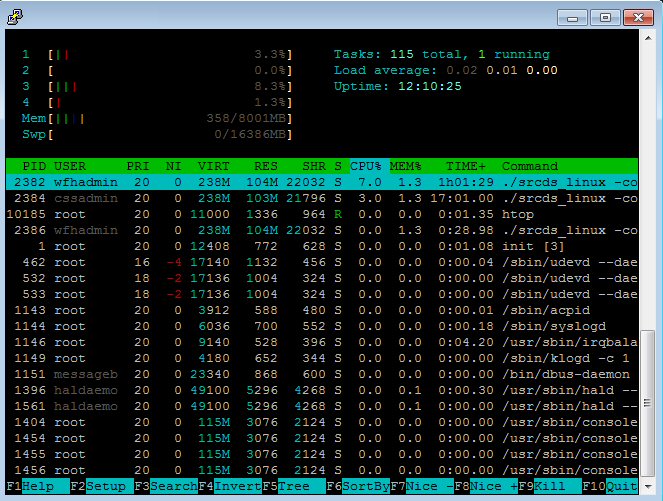Screen dimensions: 663x501
Task: Select F10 Quit in footer
Action: pos(610,486)
